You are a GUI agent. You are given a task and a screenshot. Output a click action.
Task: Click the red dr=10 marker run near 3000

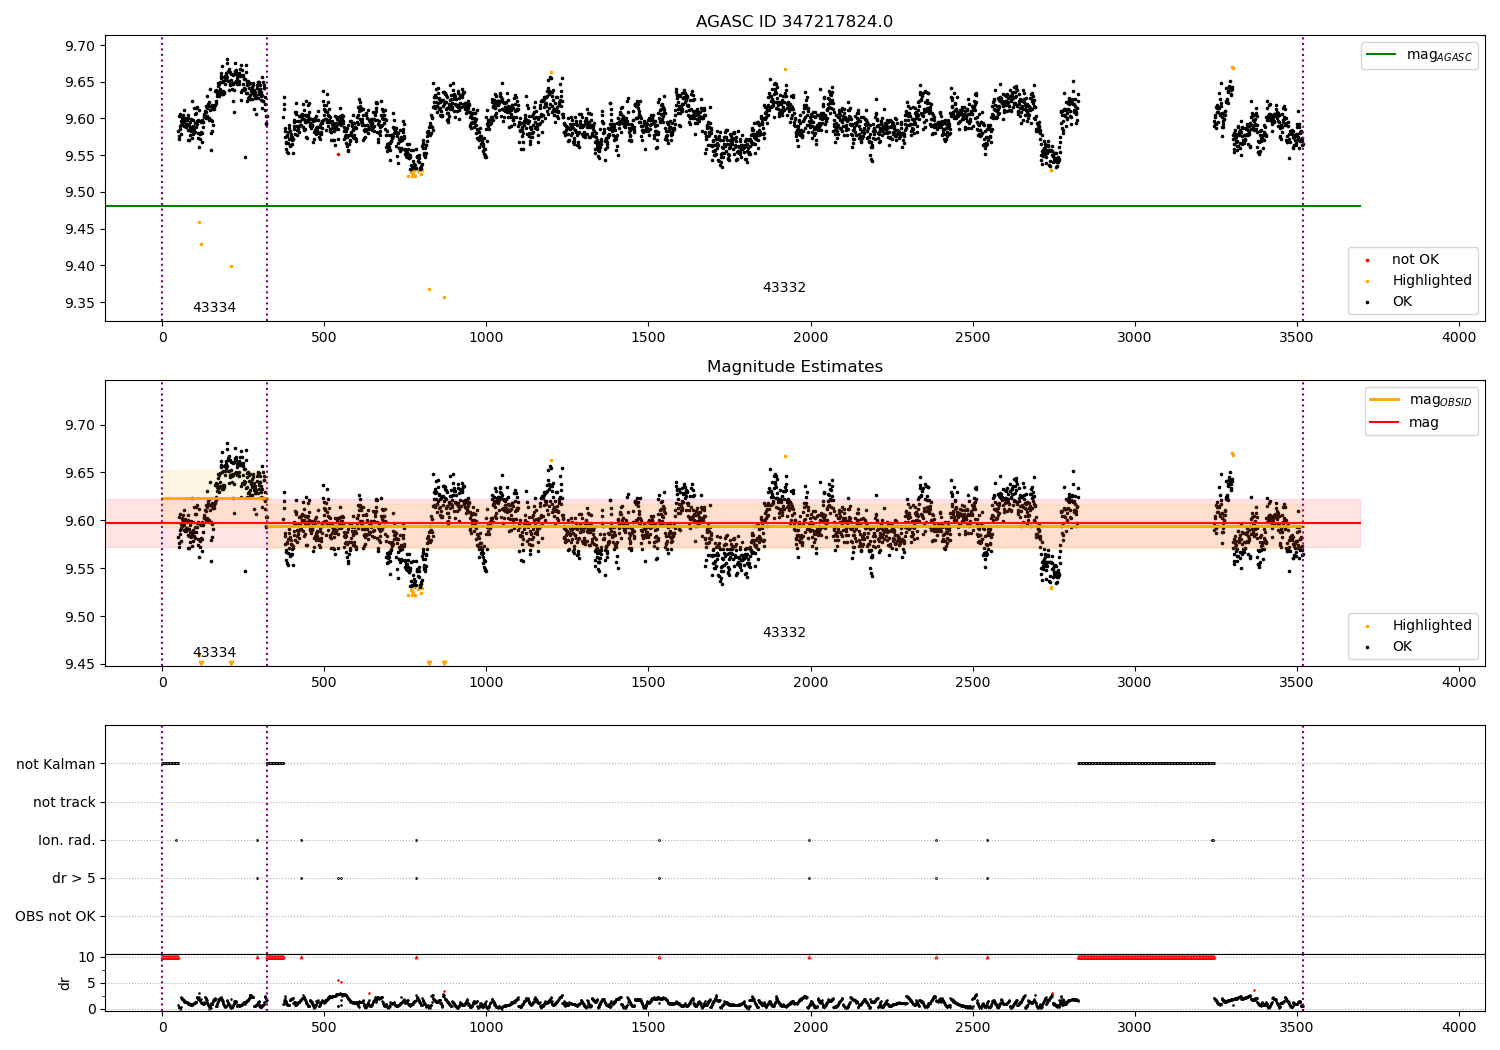point(1146,958)
